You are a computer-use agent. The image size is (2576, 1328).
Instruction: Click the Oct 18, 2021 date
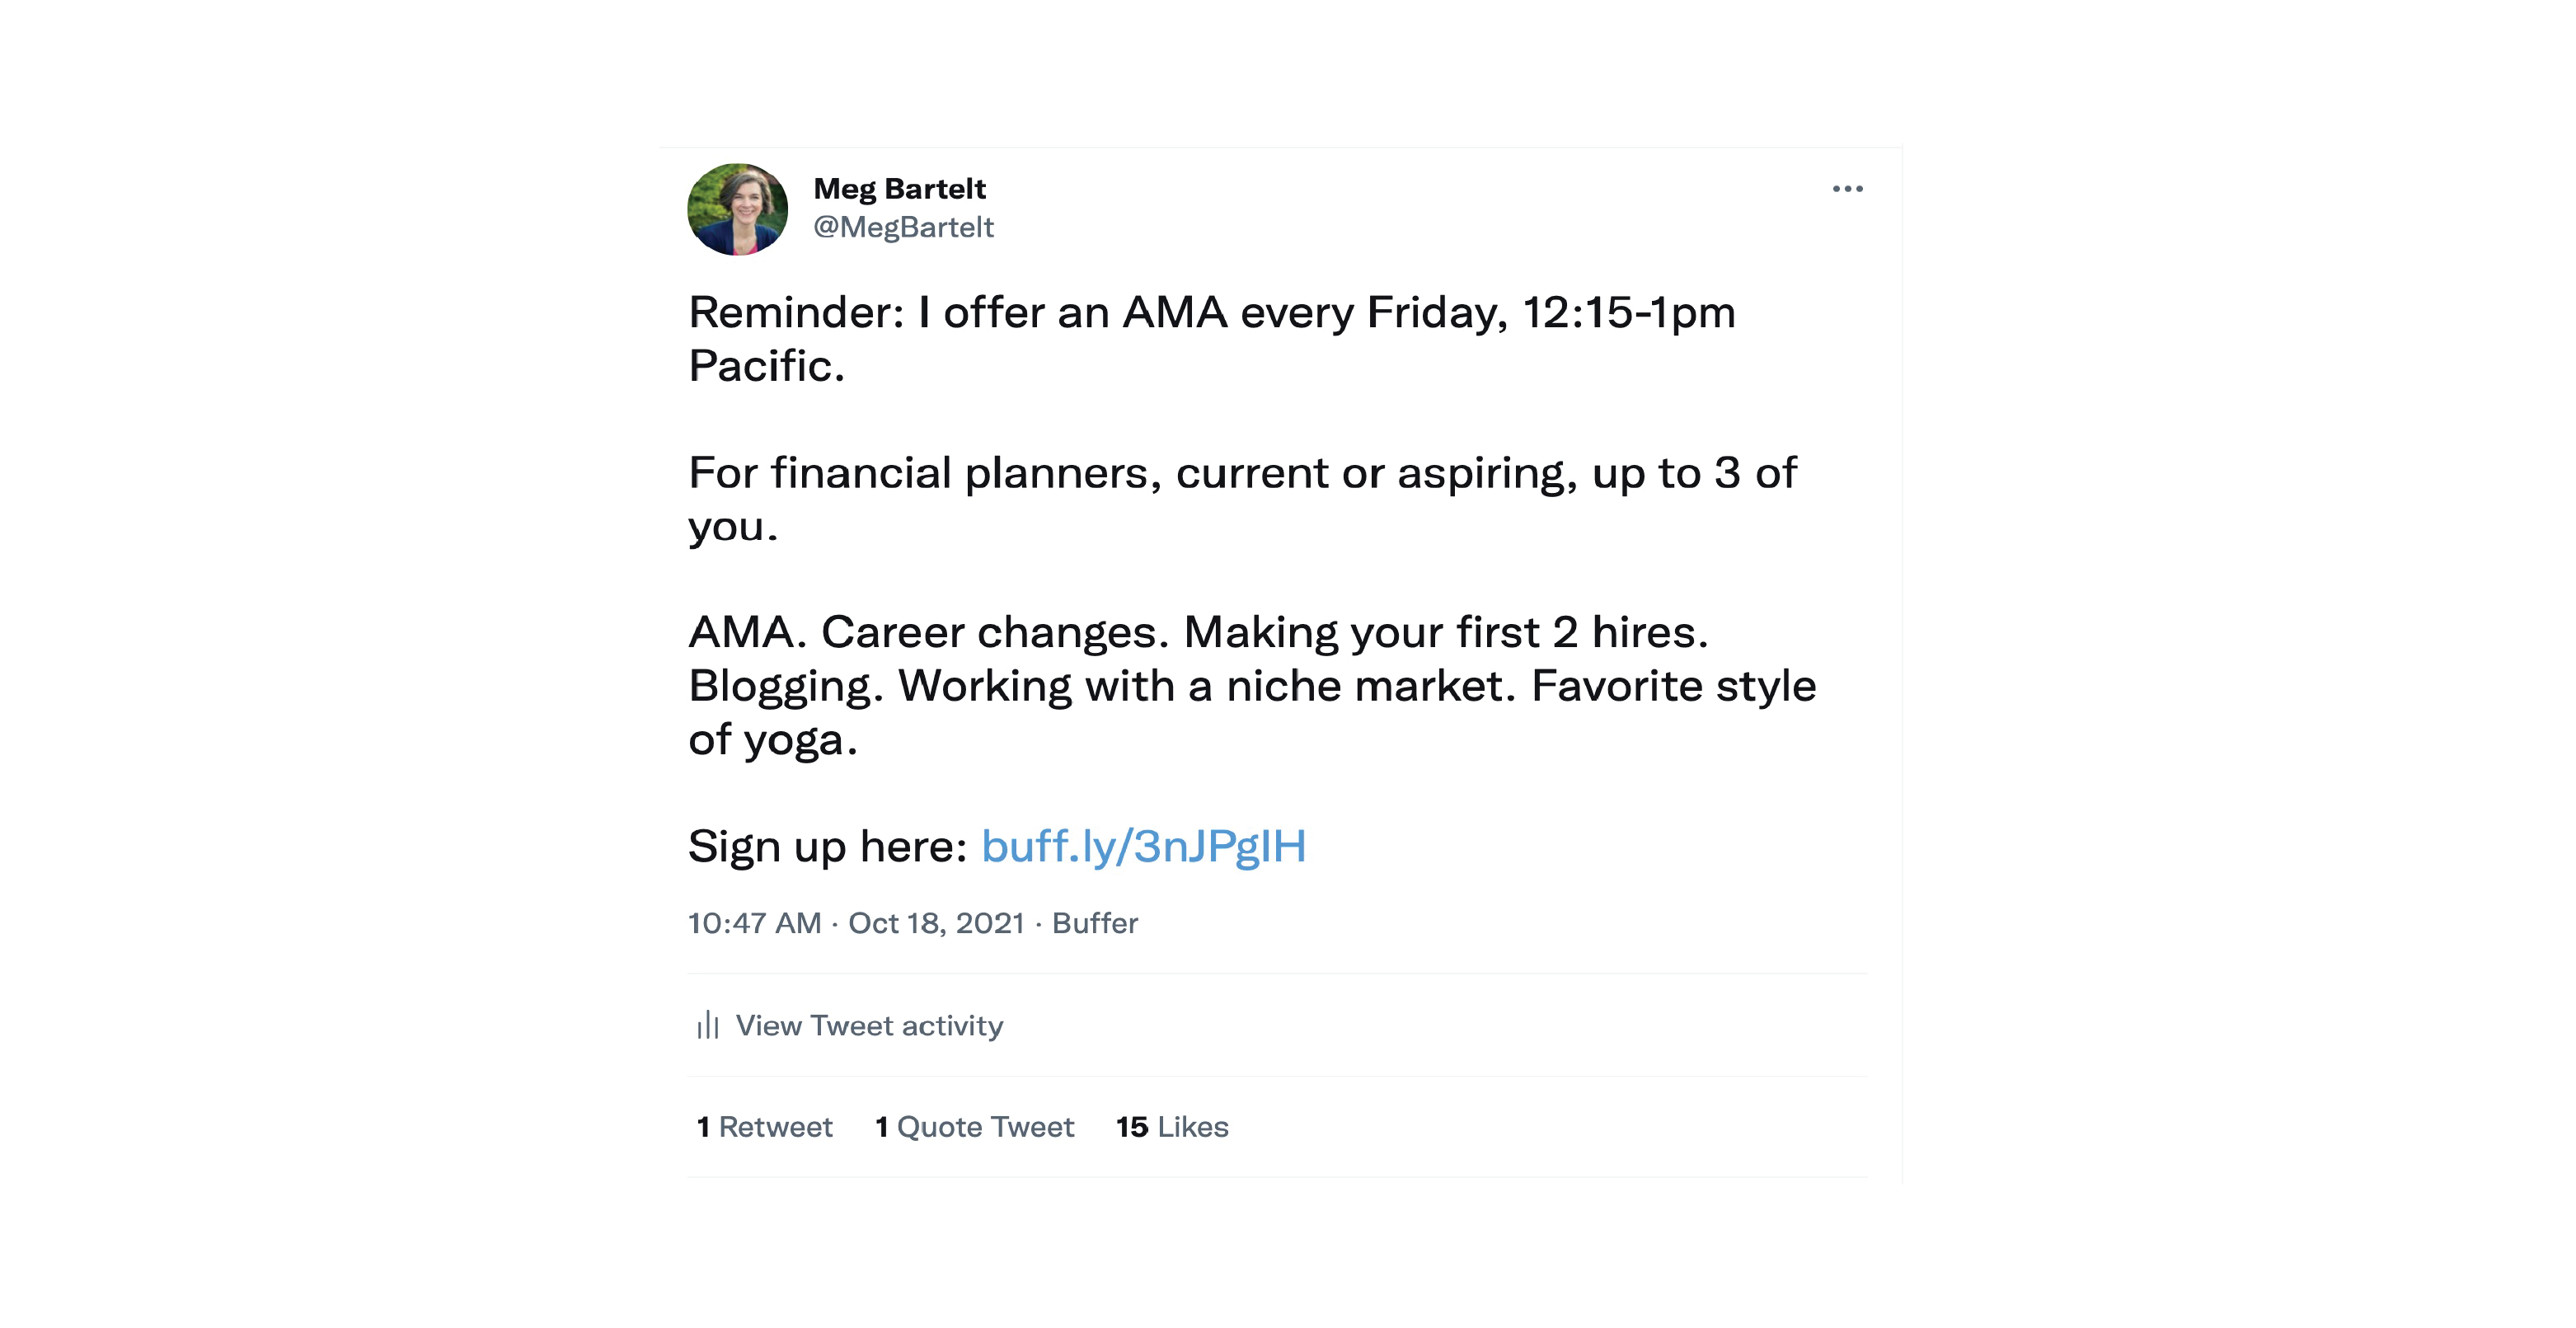click(936, 923)
